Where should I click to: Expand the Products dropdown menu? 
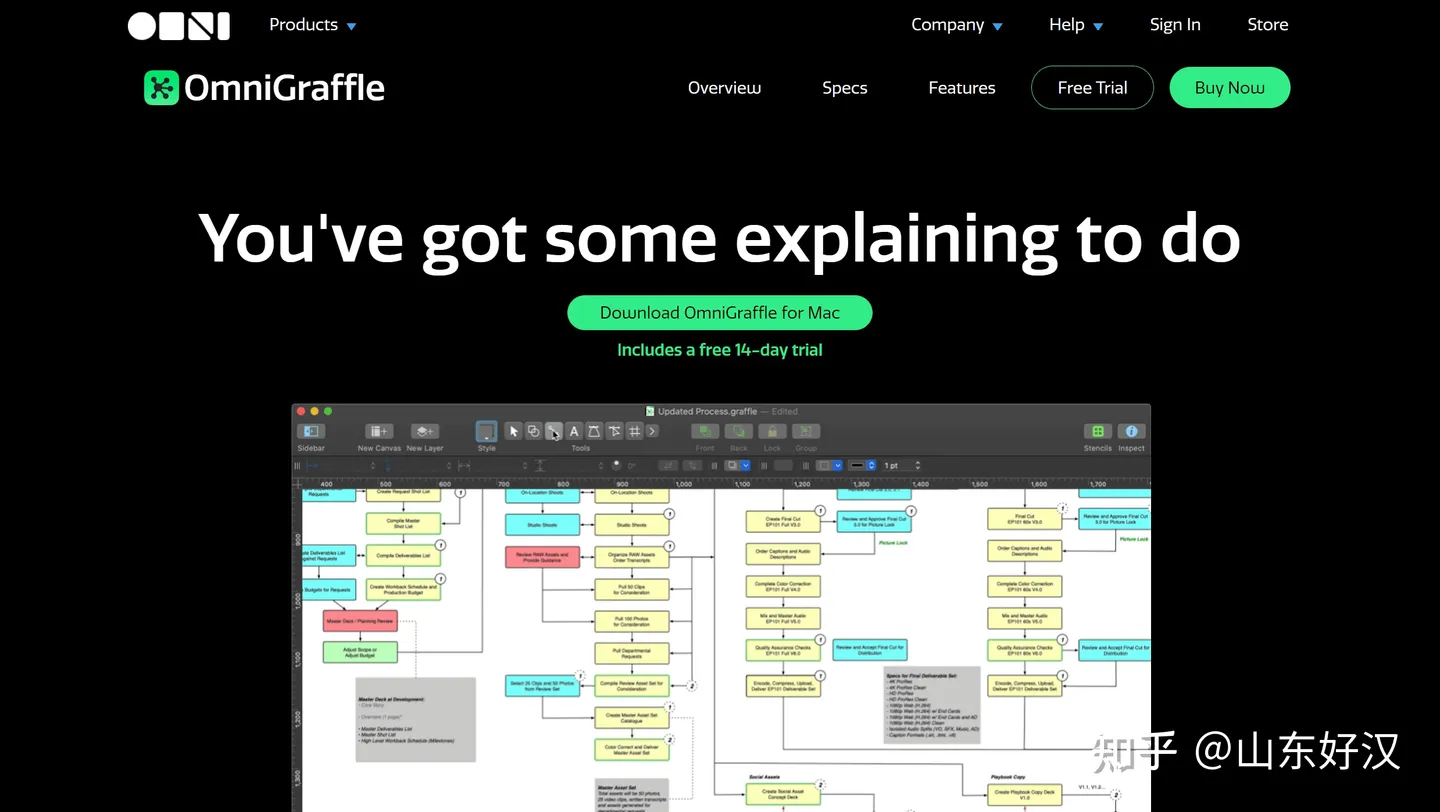pos(313,25)
